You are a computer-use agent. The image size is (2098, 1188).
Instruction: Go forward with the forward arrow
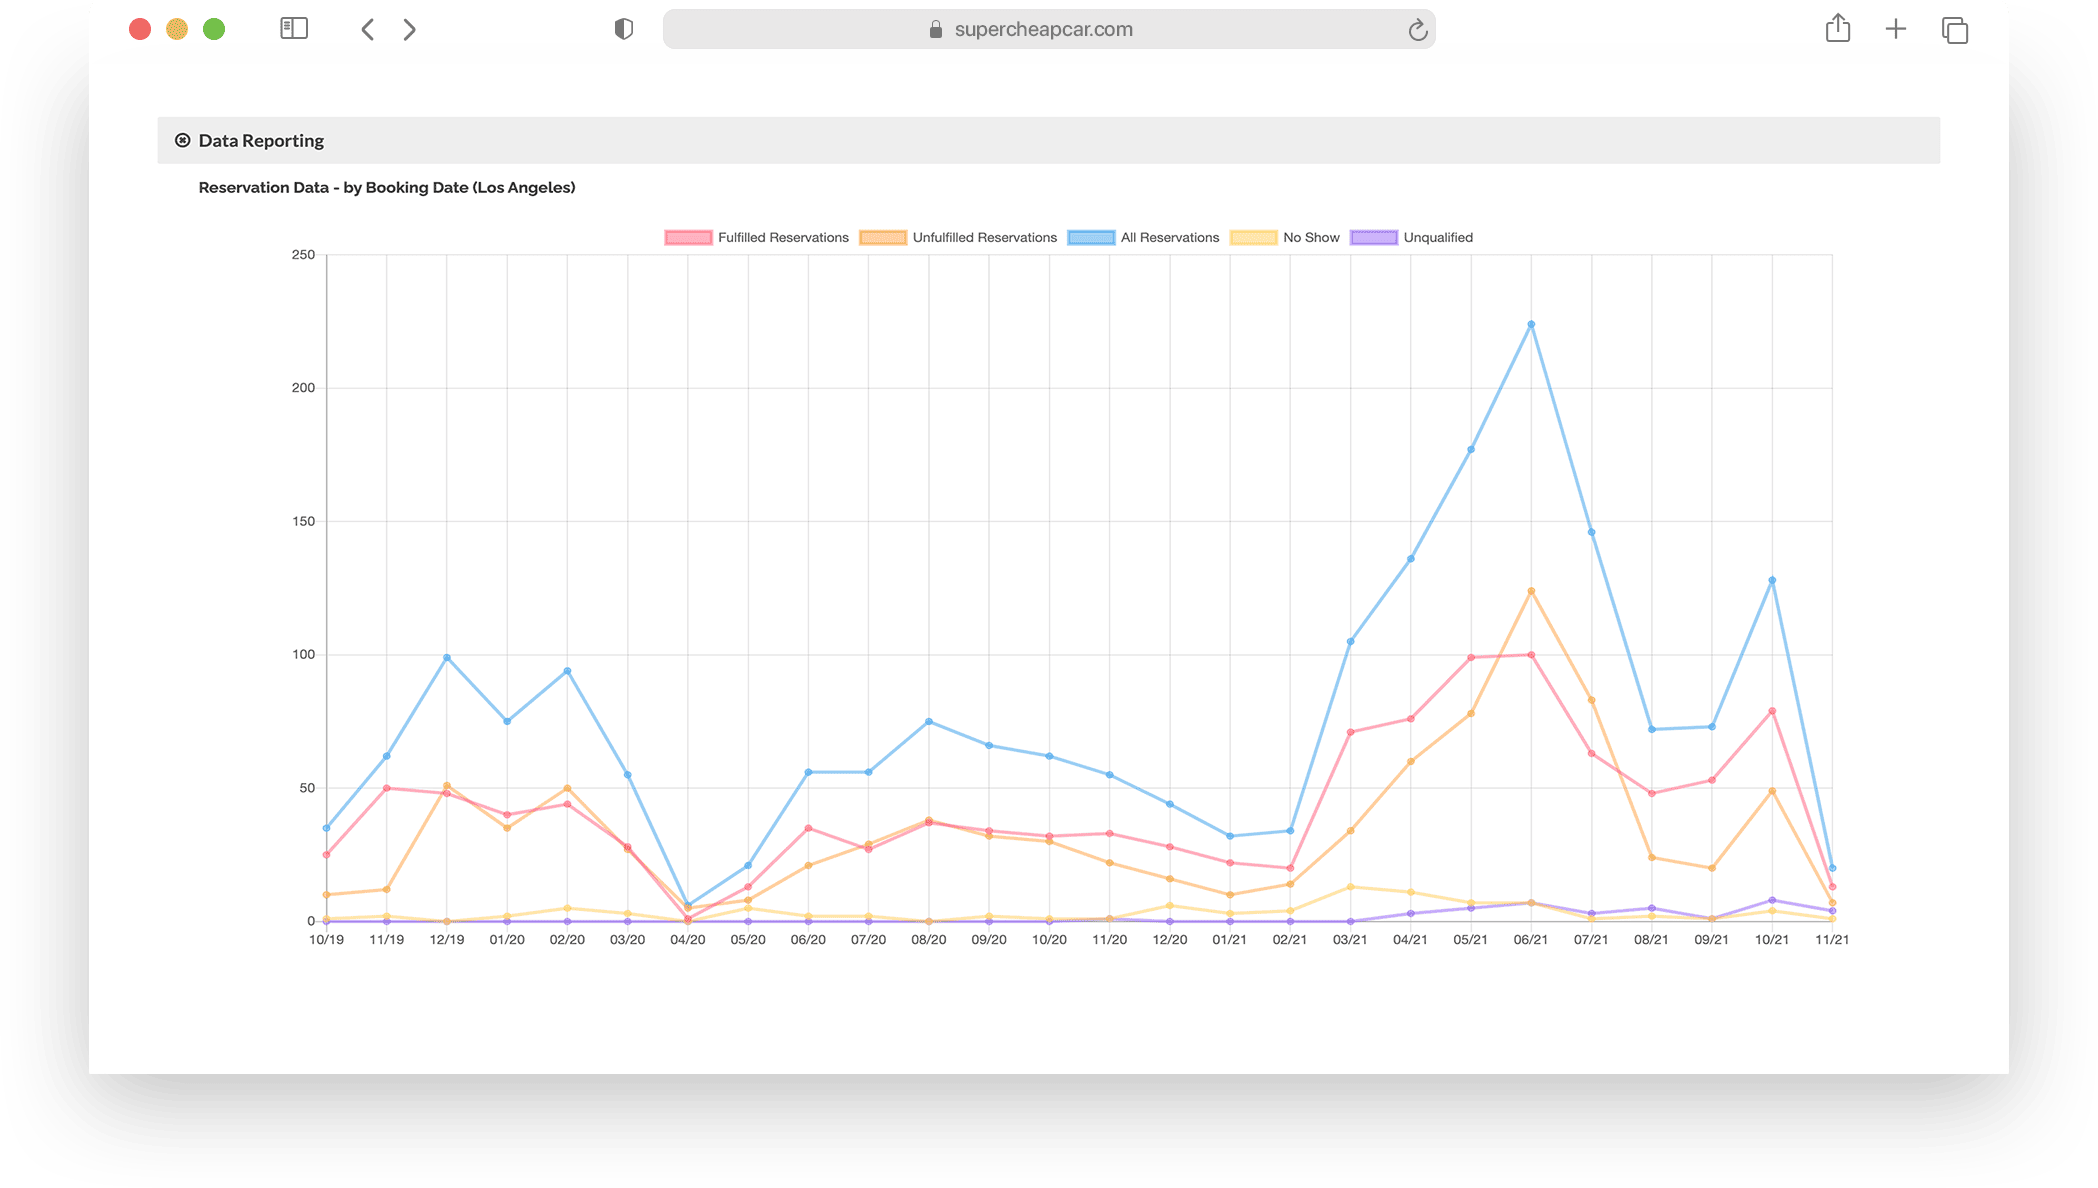[409, 30]
